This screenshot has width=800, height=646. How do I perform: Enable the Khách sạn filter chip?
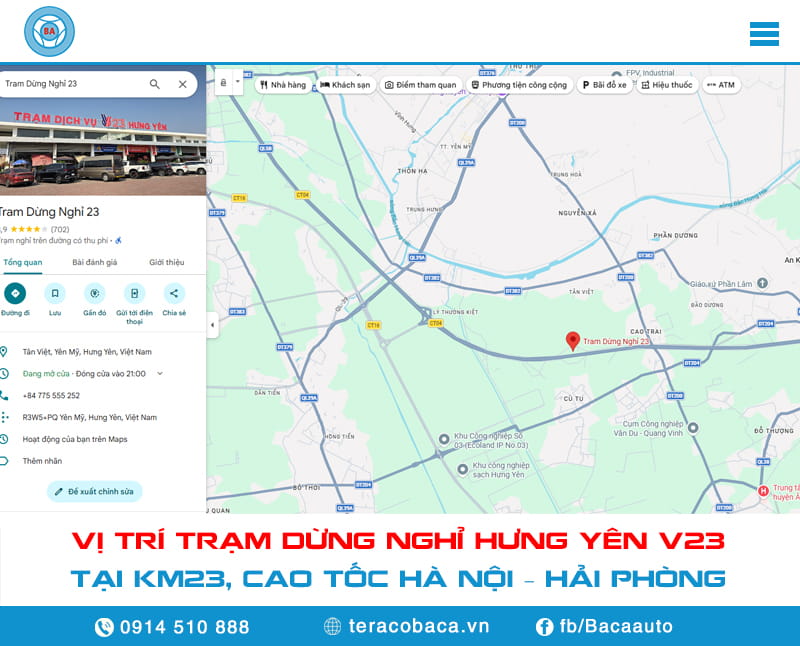pyautogui.click(x=344, y=85)
